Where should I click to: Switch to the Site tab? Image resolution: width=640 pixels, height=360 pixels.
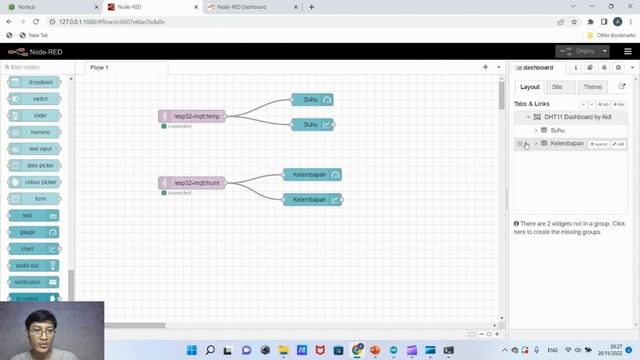[557, 87]
